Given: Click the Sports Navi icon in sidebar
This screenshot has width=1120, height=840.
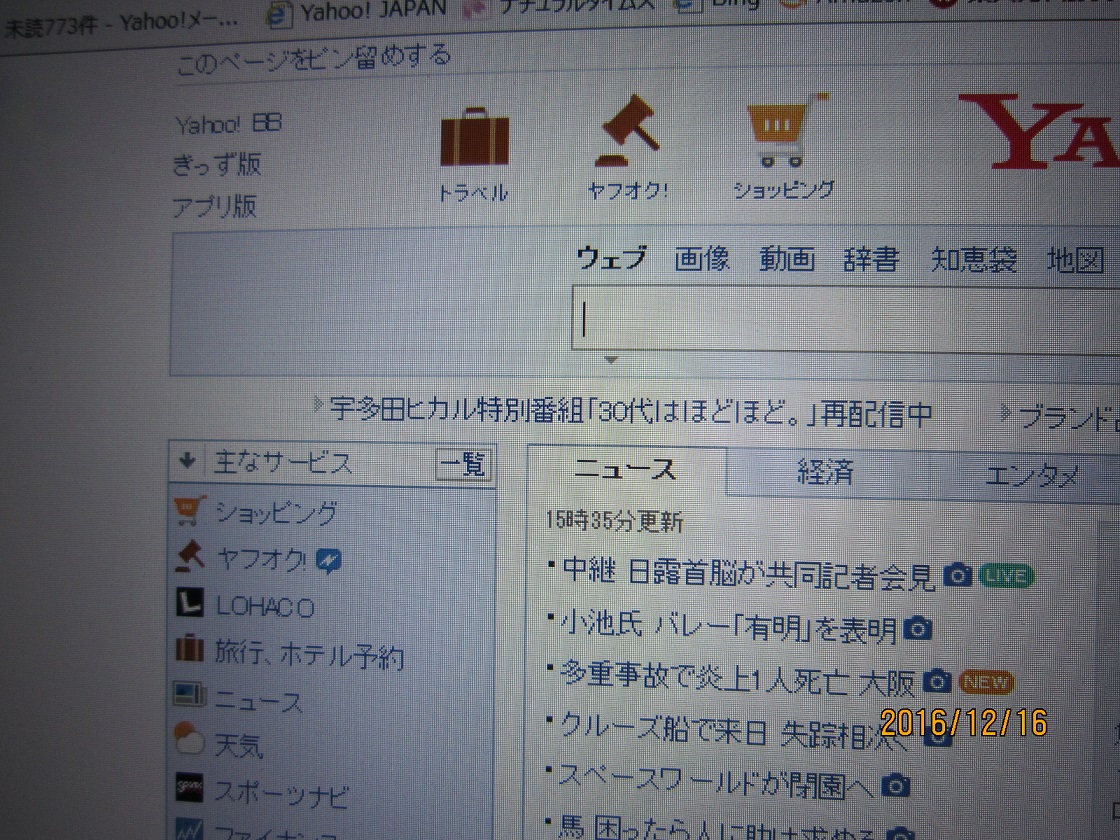Looking at the screenshot, I should point(189,788).
